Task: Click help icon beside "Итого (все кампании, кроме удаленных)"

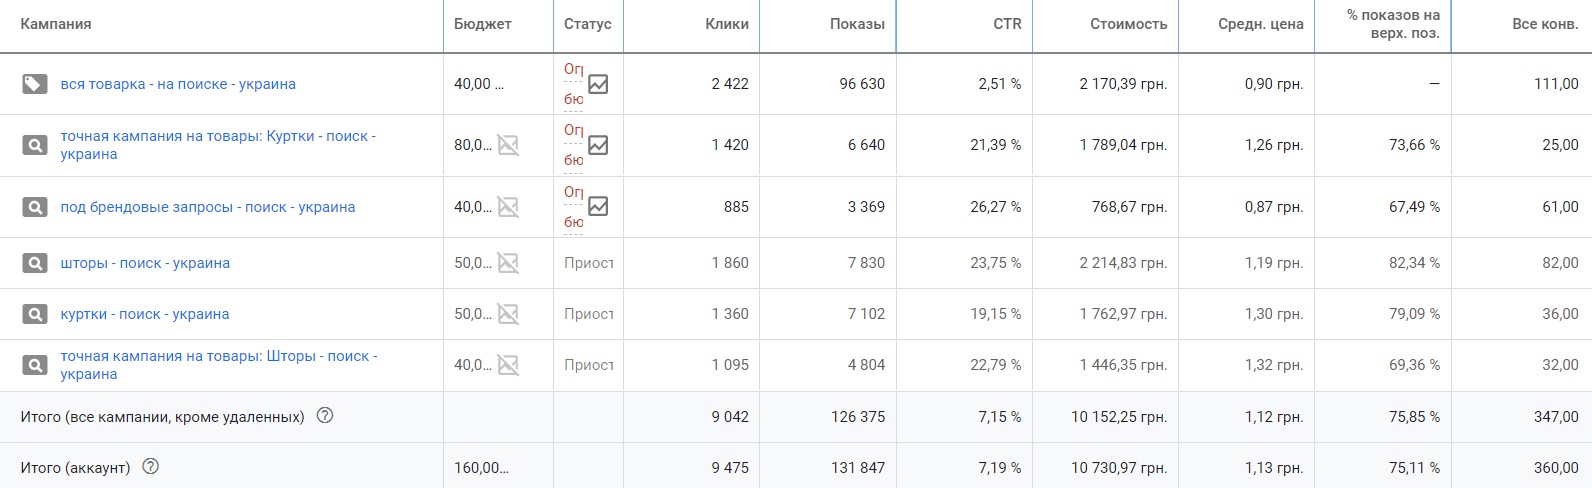Action: (x=324, y=416)
